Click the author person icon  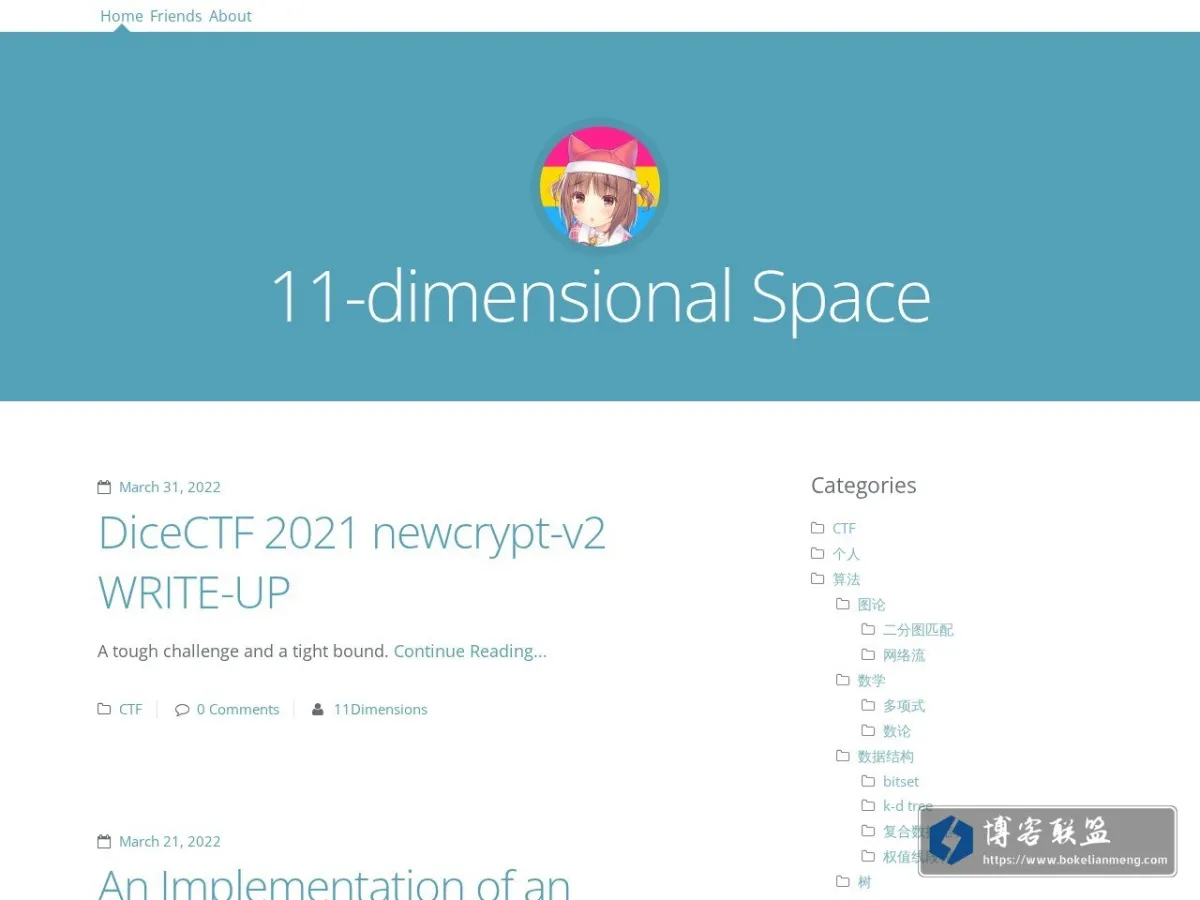coord(318,709)
